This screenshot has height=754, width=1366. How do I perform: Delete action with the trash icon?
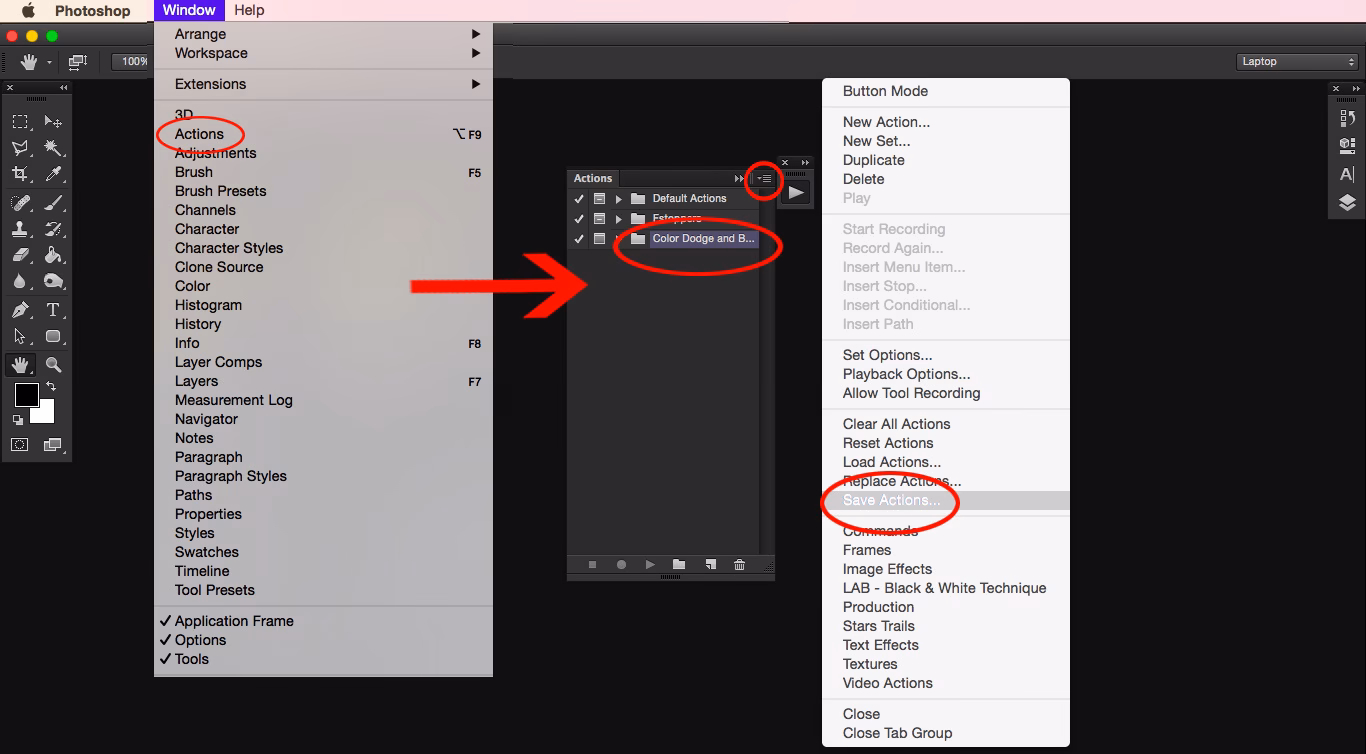pos(739,565)
